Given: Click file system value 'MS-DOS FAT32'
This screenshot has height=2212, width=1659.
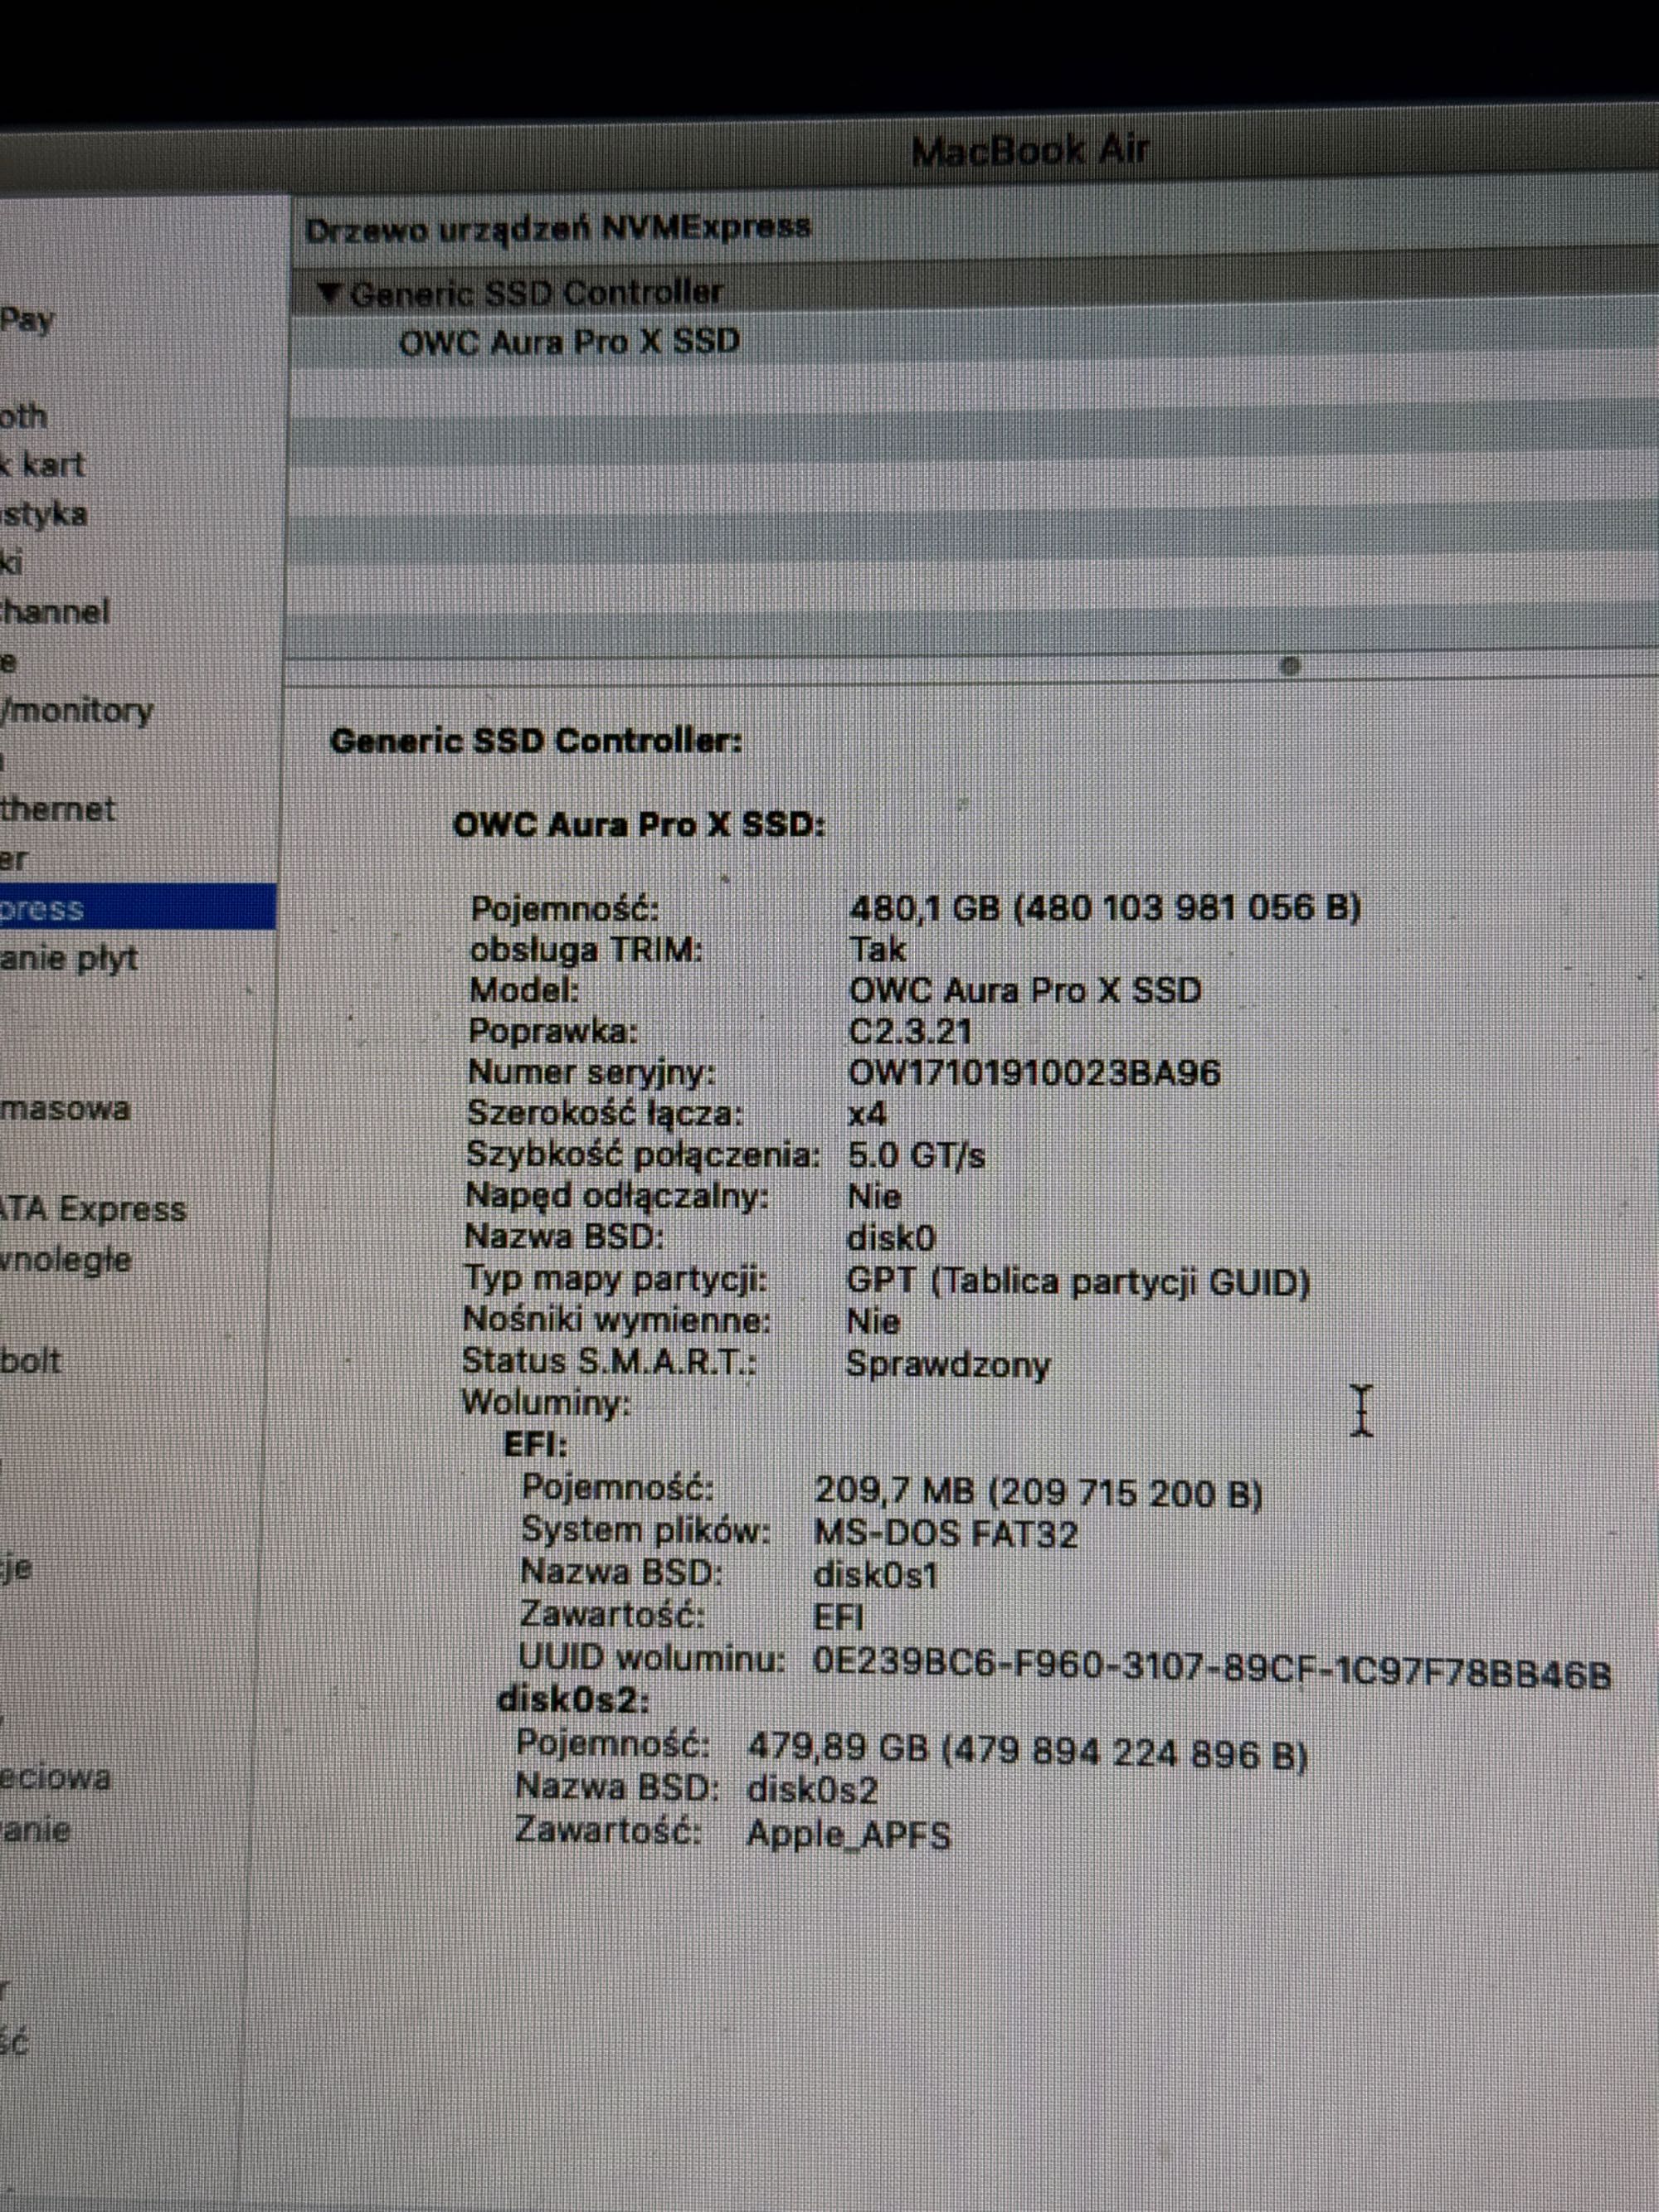Looking at the screenshot, I should (x=946, y=1533).
